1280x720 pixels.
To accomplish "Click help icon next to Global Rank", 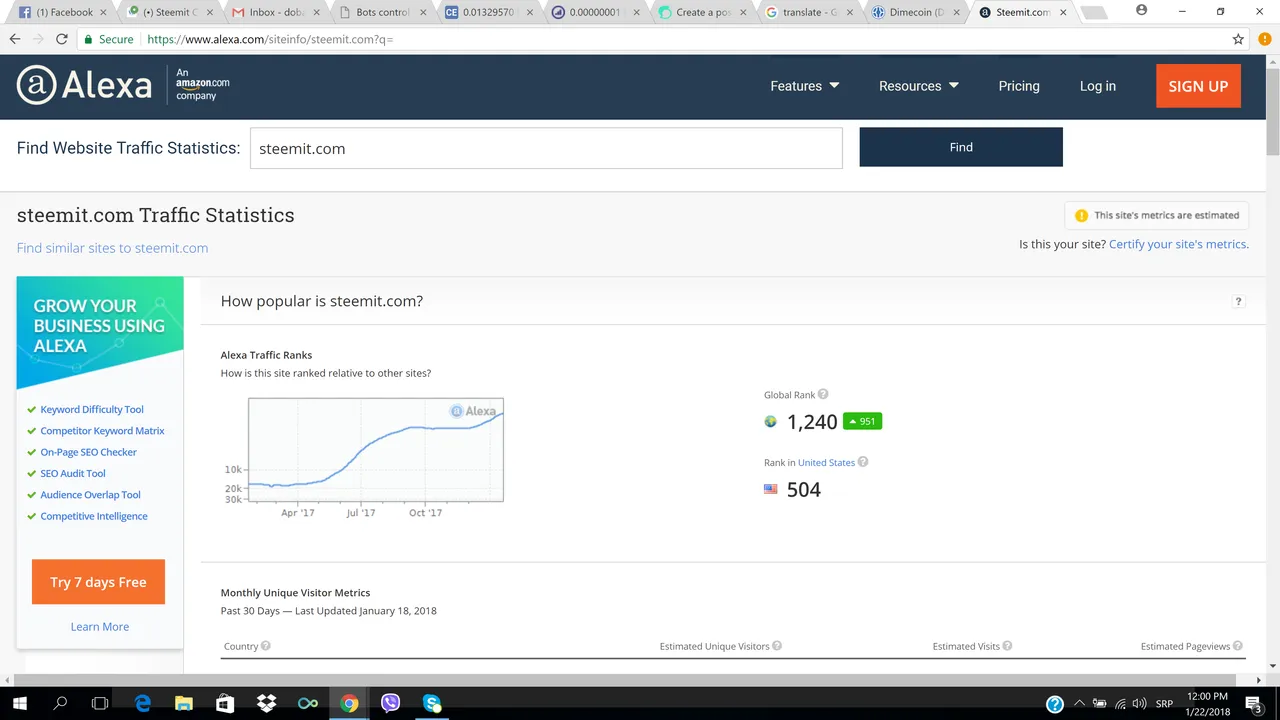I will pyautogui.click(x=823, y=395).
